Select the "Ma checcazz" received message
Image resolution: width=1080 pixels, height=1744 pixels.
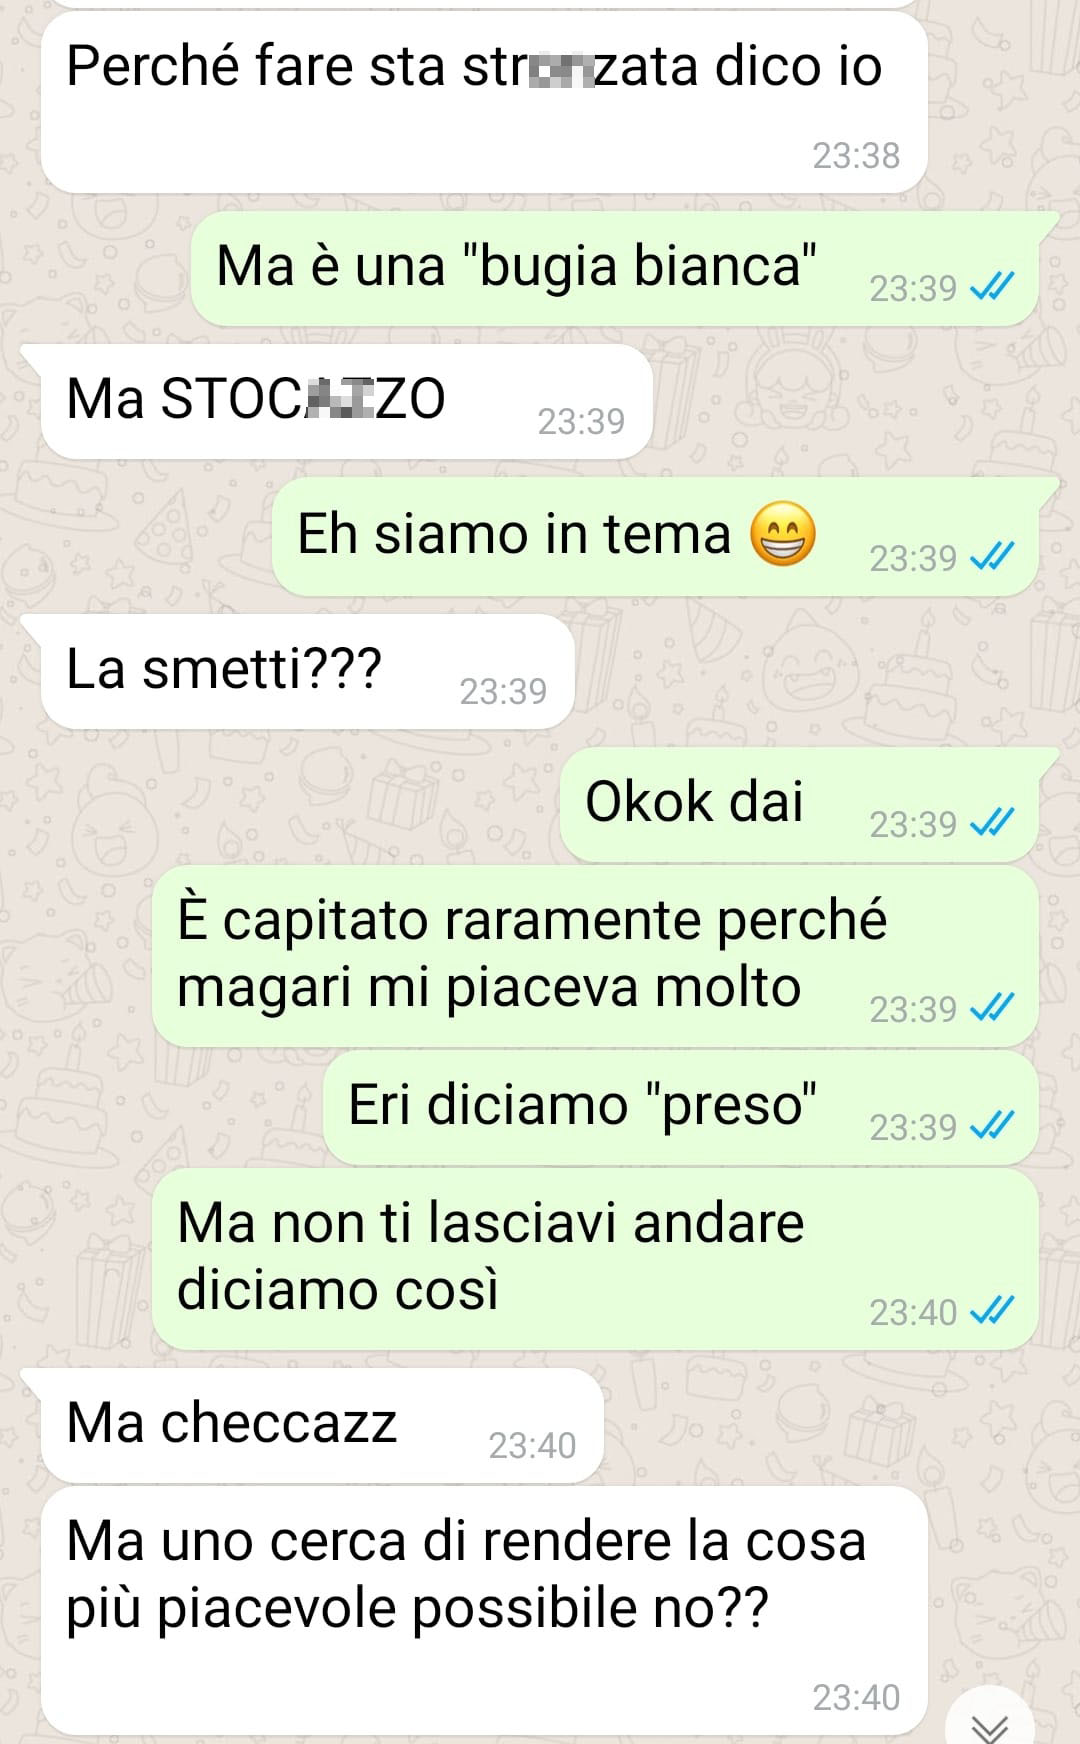(x=322, y=1425)
